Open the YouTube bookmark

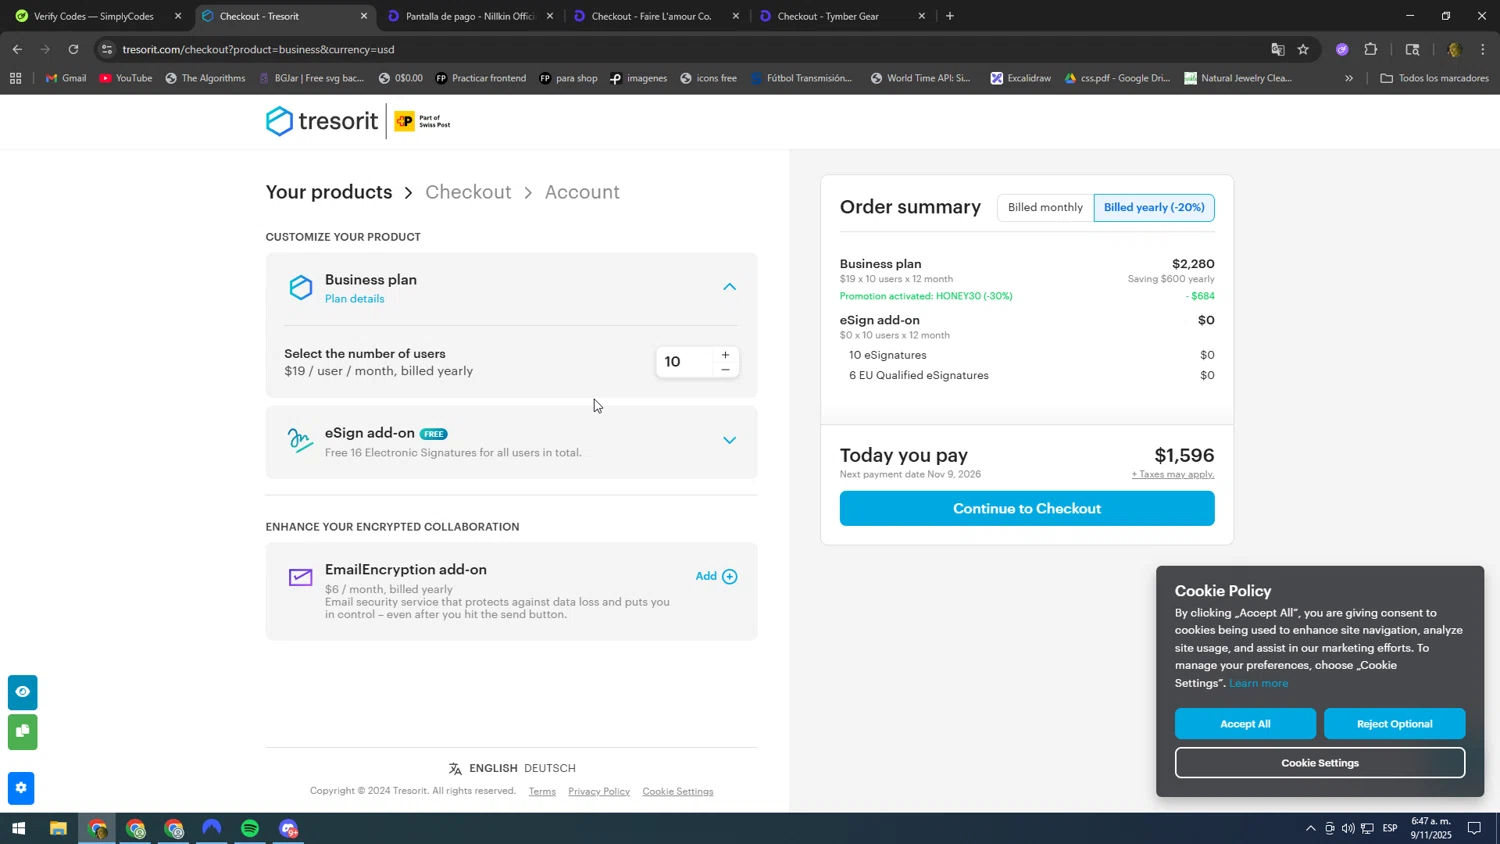point(126,78)
